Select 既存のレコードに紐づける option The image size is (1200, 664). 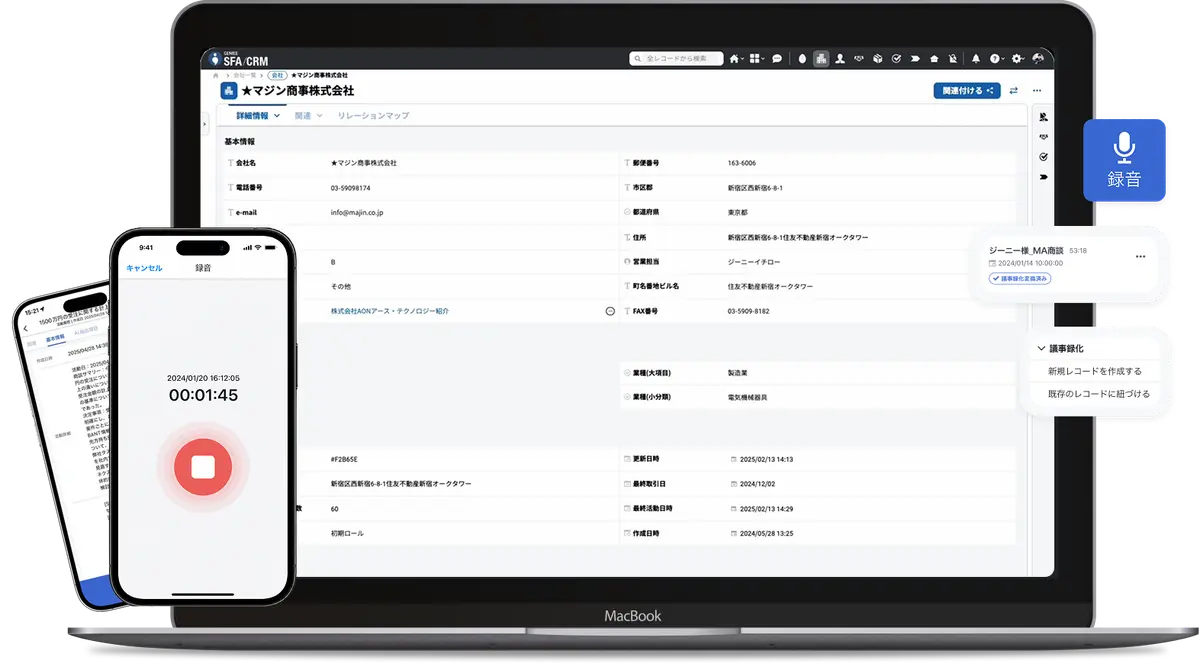tap(1098, 394)
